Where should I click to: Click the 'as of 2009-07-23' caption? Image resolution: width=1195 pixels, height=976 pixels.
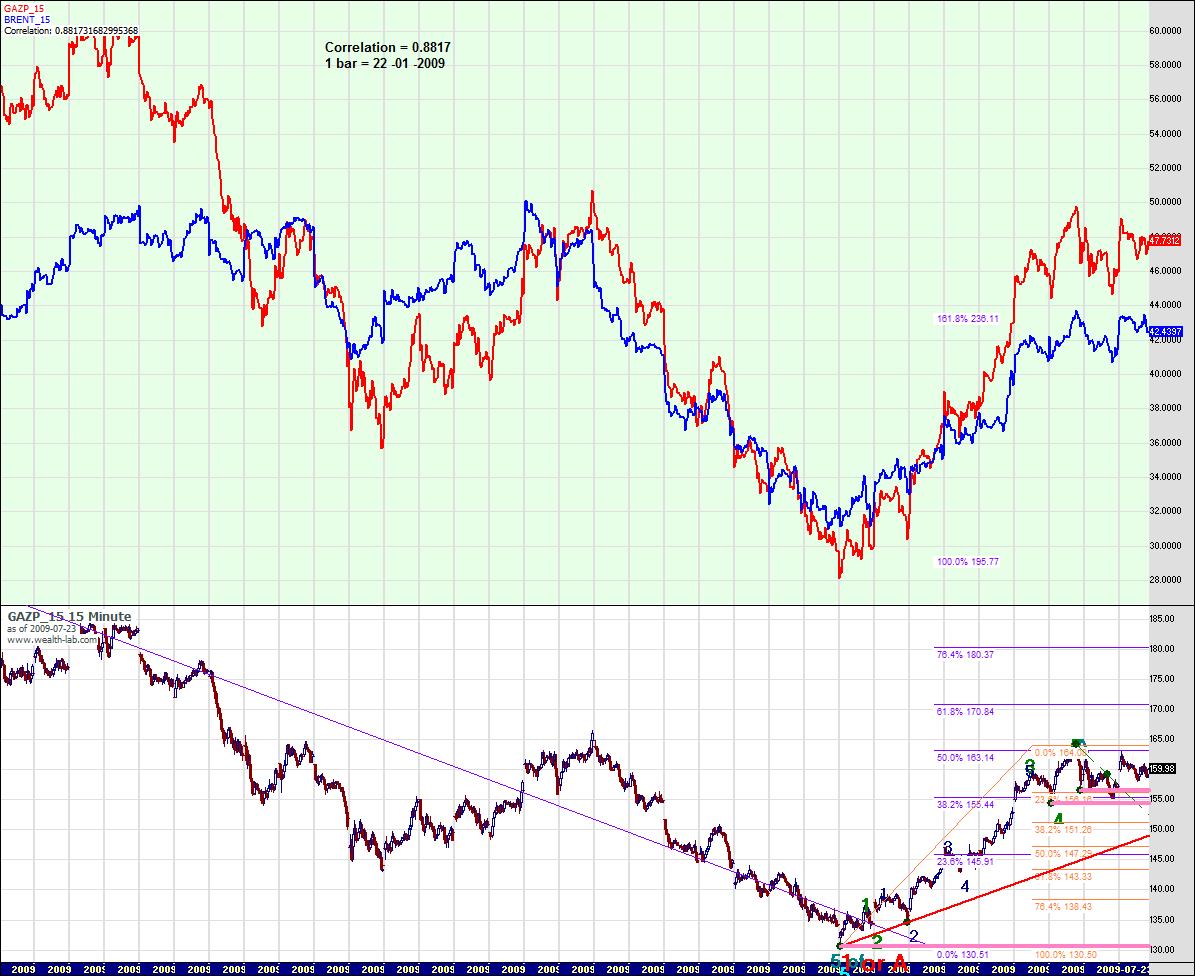42,629
